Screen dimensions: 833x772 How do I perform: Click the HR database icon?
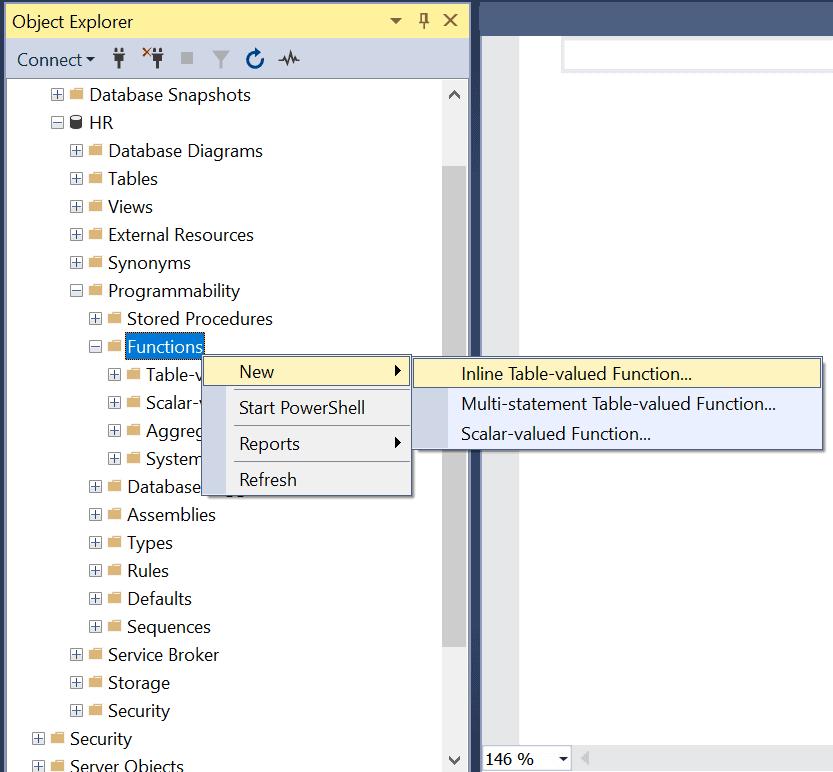click(76, 122)
